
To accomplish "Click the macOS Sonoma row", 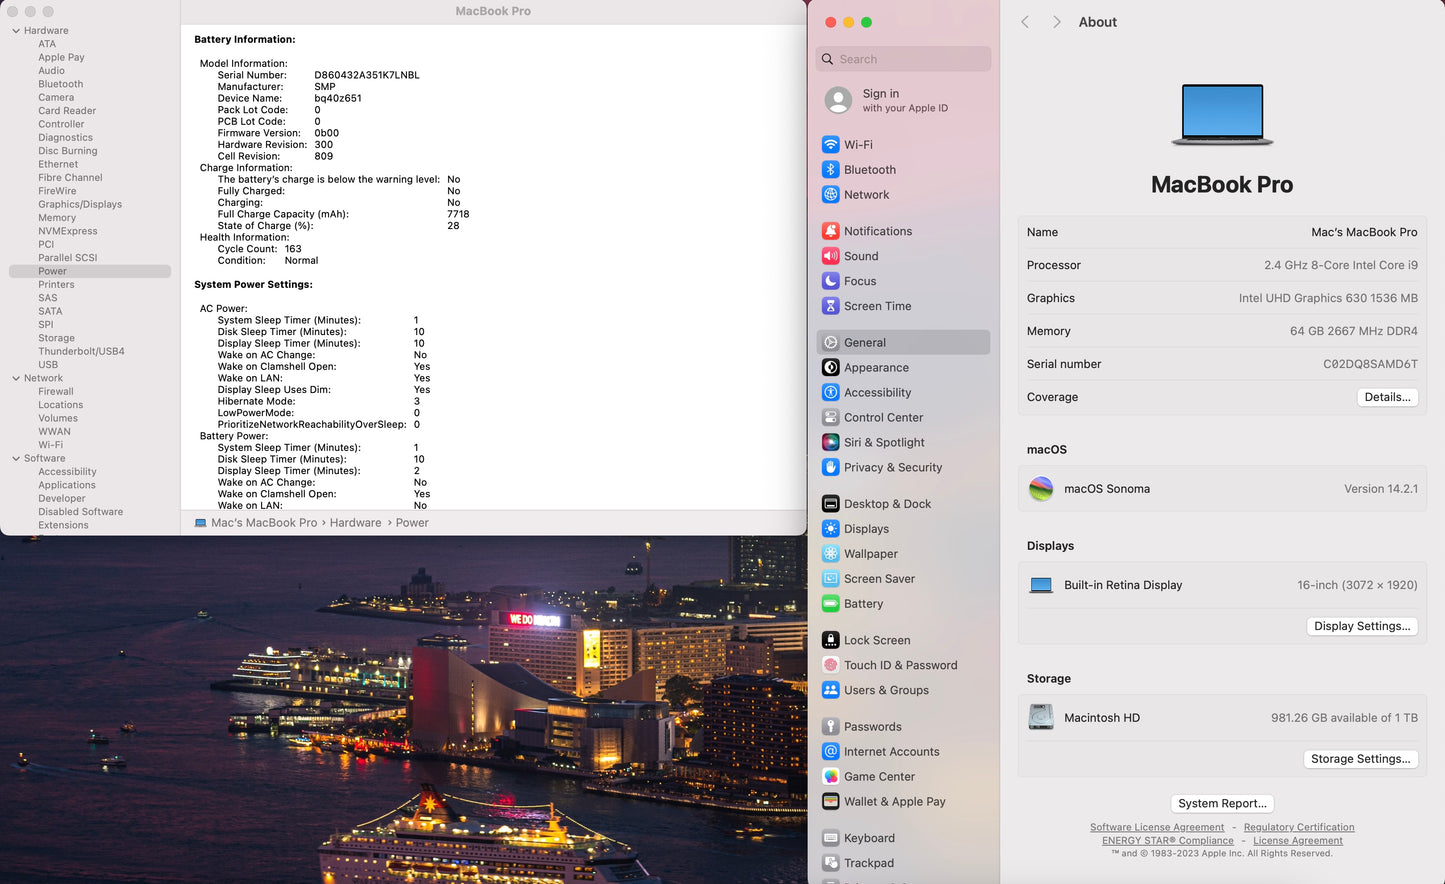I will pos(1222,489).
